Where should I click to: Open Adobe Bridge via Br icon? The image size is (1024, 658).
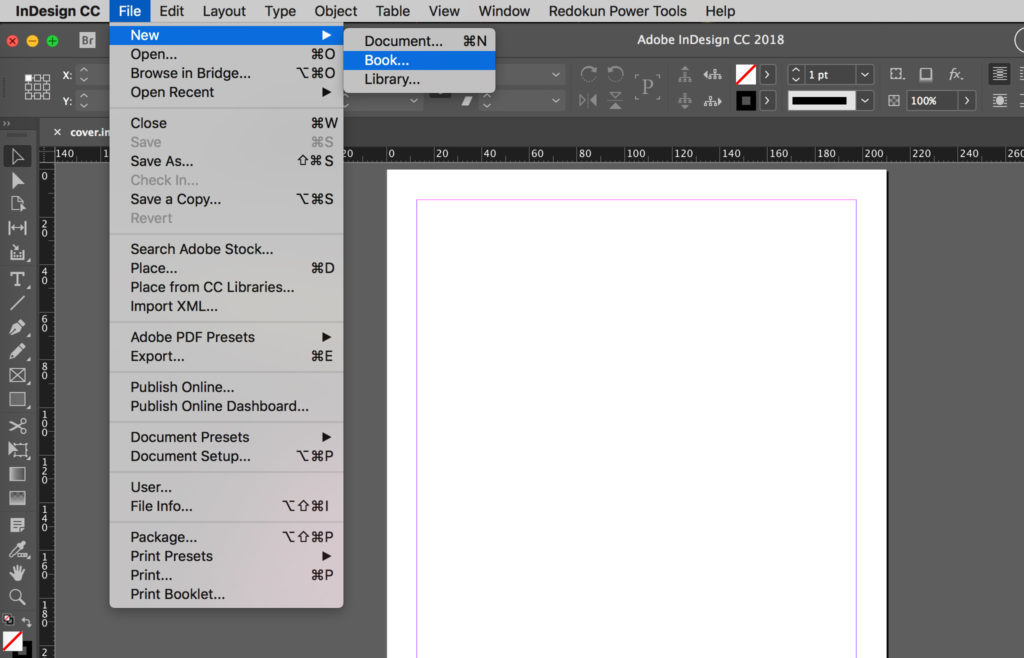coord(88,40)
